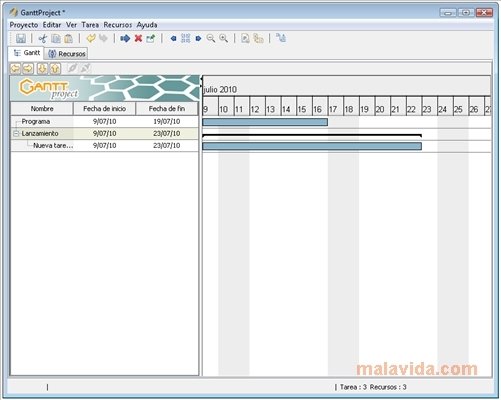Image resolution: width=501 pixels, height=400 pixels.
Task: Click the Zoom out magnifier icon
Action: (211, 38)
